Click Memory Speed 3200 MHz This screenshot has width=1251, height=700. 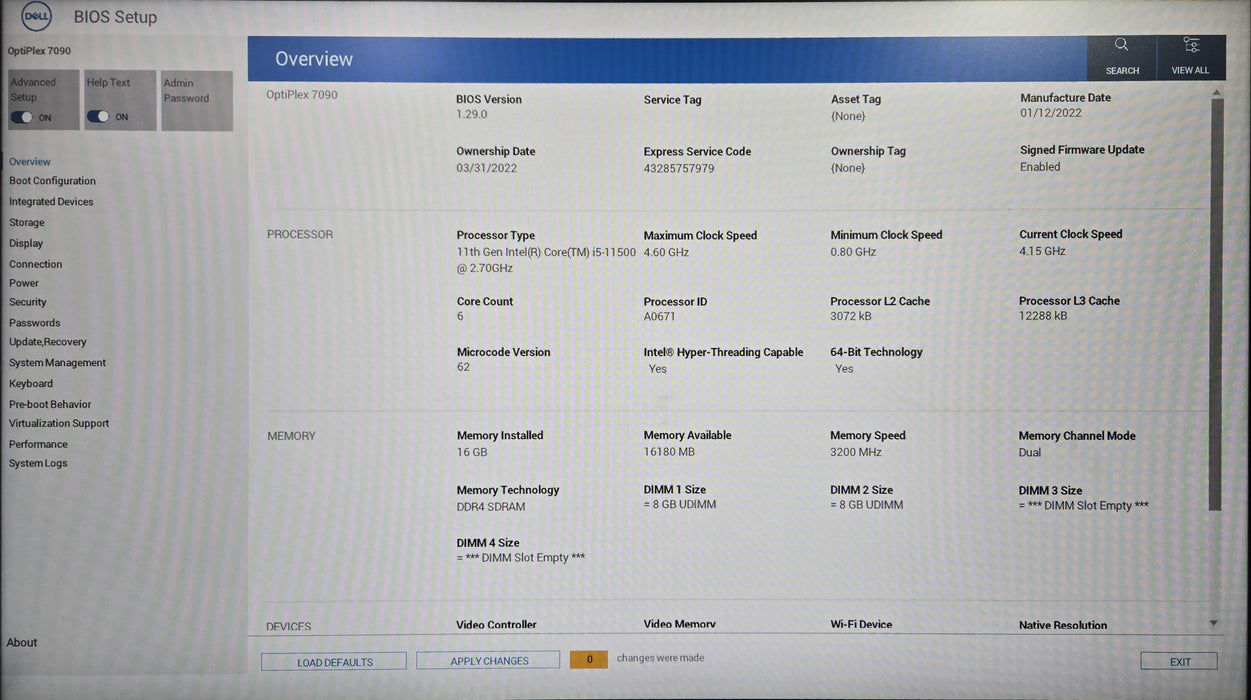[x=856, y=452]
